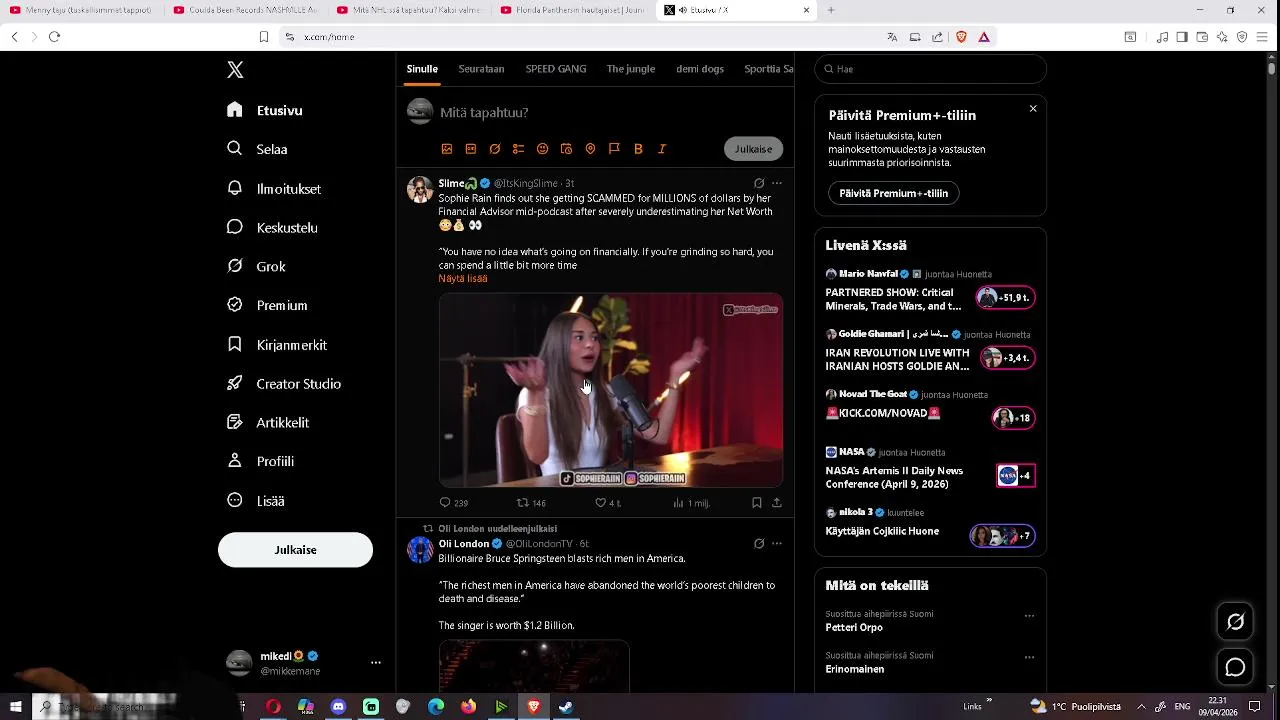Viewport: 1280px width, 720px height.
Task: Share the Slime post
Action: [777, 503]
